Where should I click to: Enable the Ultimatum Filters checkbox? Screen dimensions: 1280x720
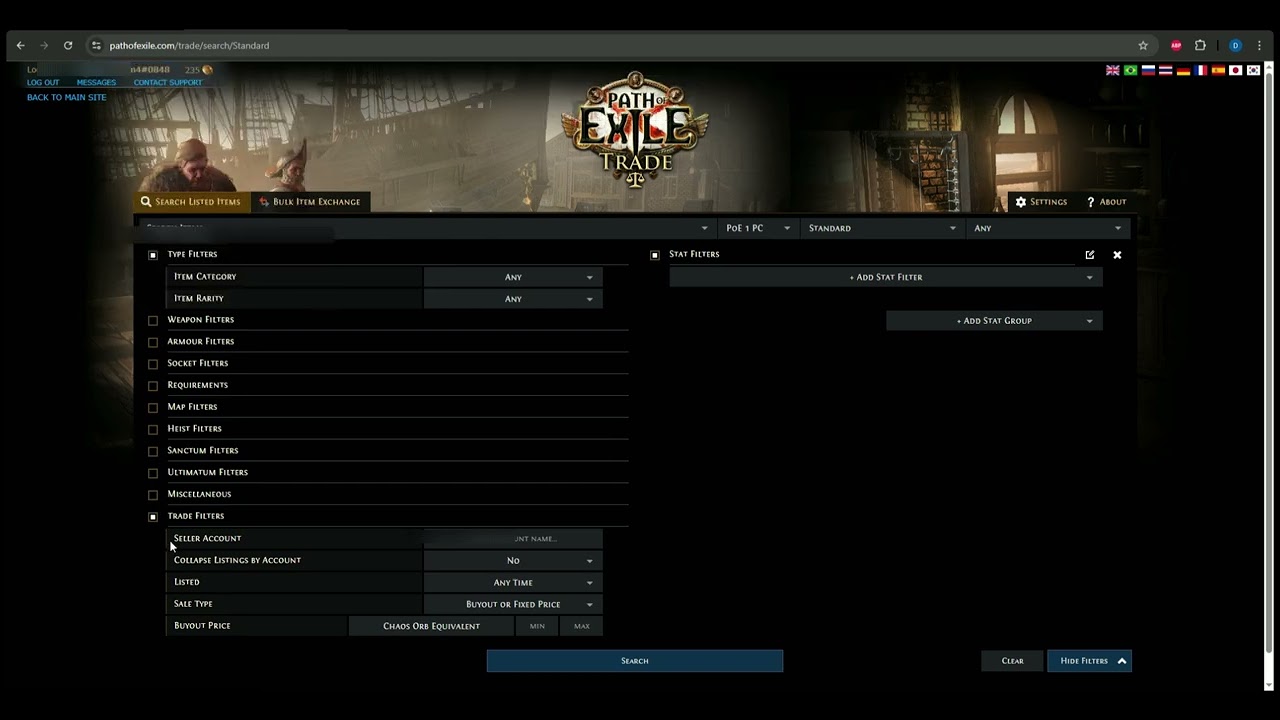(x=153, y=473)
